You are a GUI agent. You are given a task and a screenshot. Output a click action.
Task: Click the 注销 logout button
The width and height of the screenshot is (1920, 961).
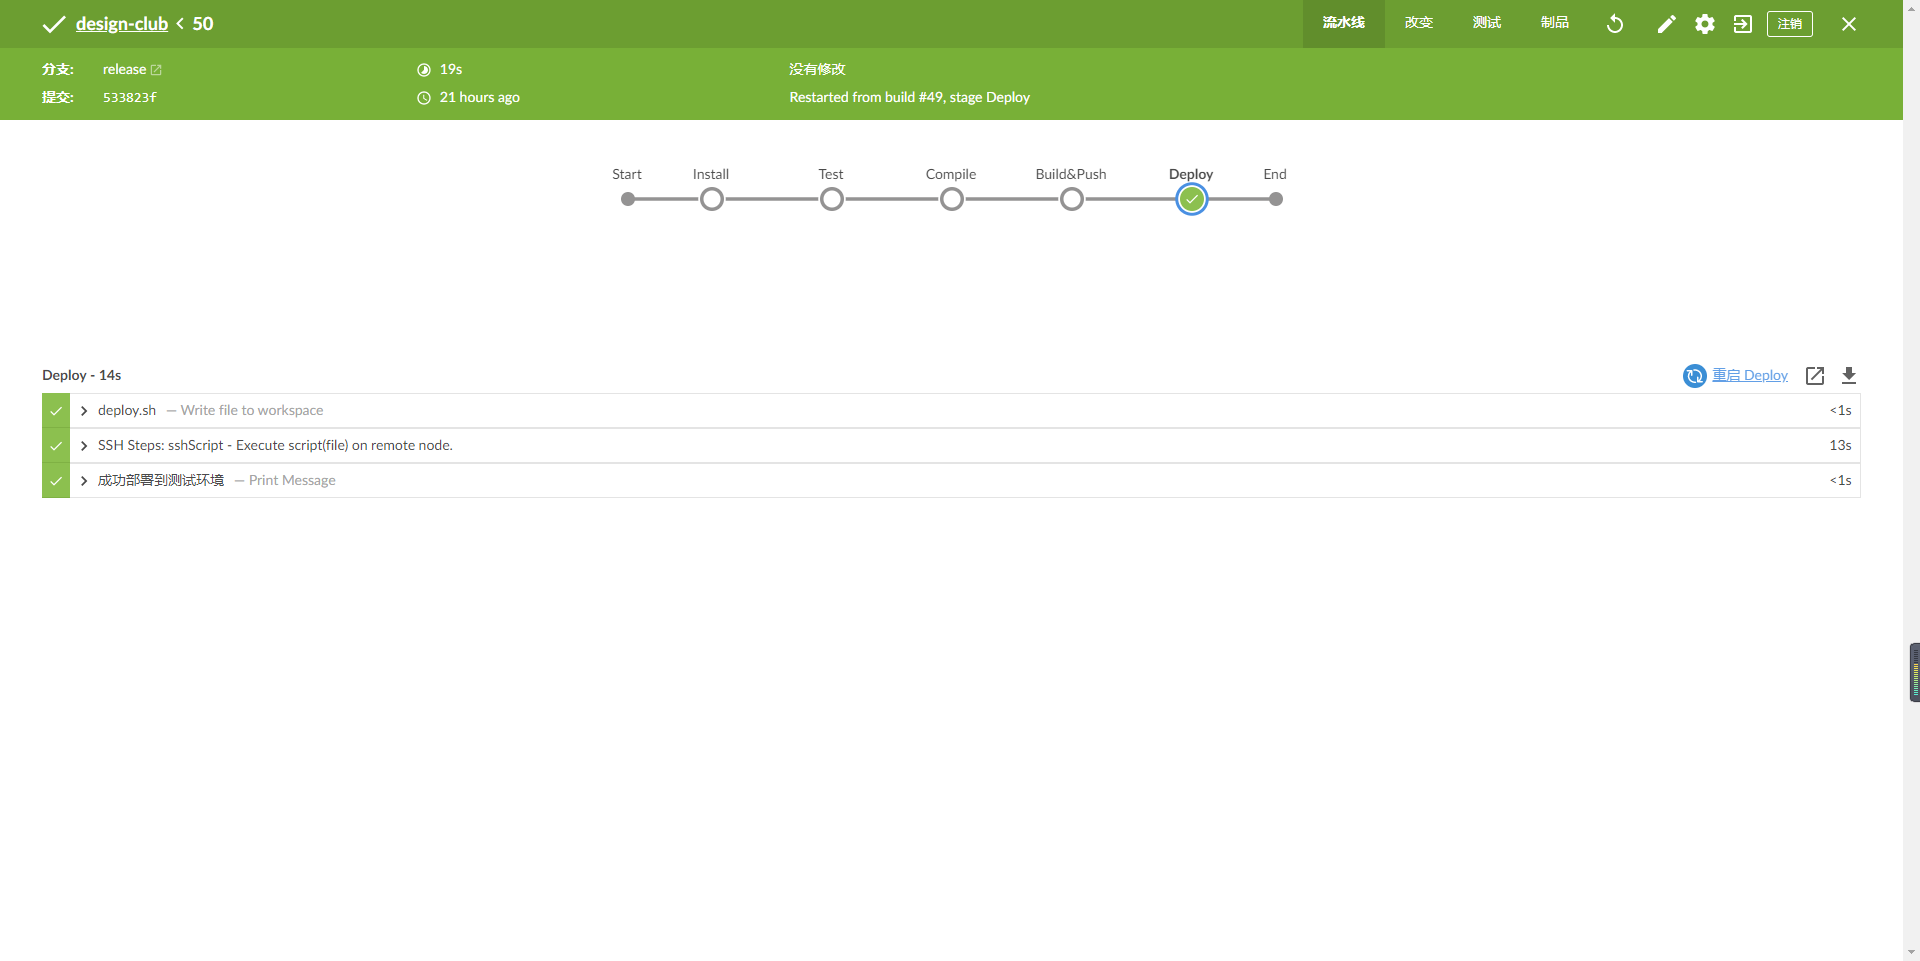click(1789, 24)
